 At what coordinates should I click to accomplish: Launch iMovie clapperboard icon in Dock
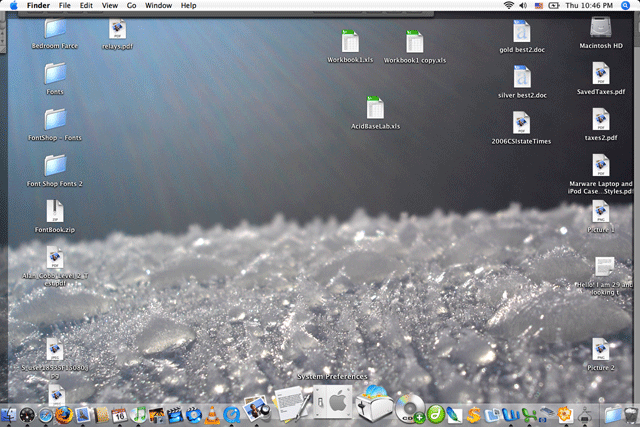pyautogui.click(x=175, y=415)
